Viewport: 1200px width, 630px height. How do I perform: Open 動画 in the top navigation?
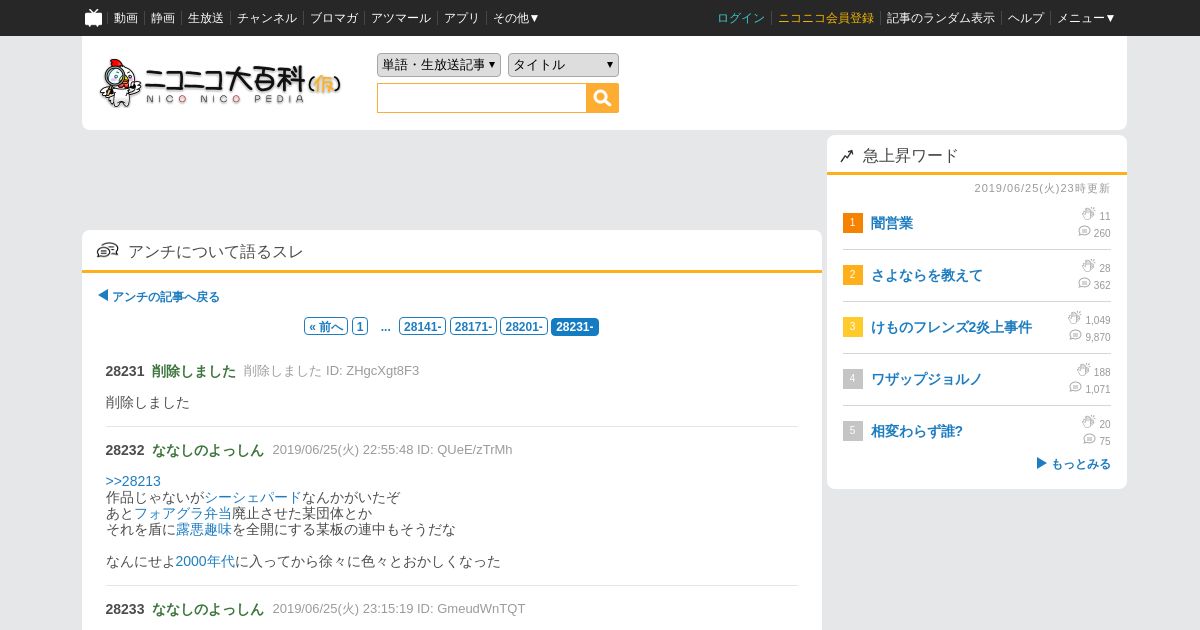point(126,18)
